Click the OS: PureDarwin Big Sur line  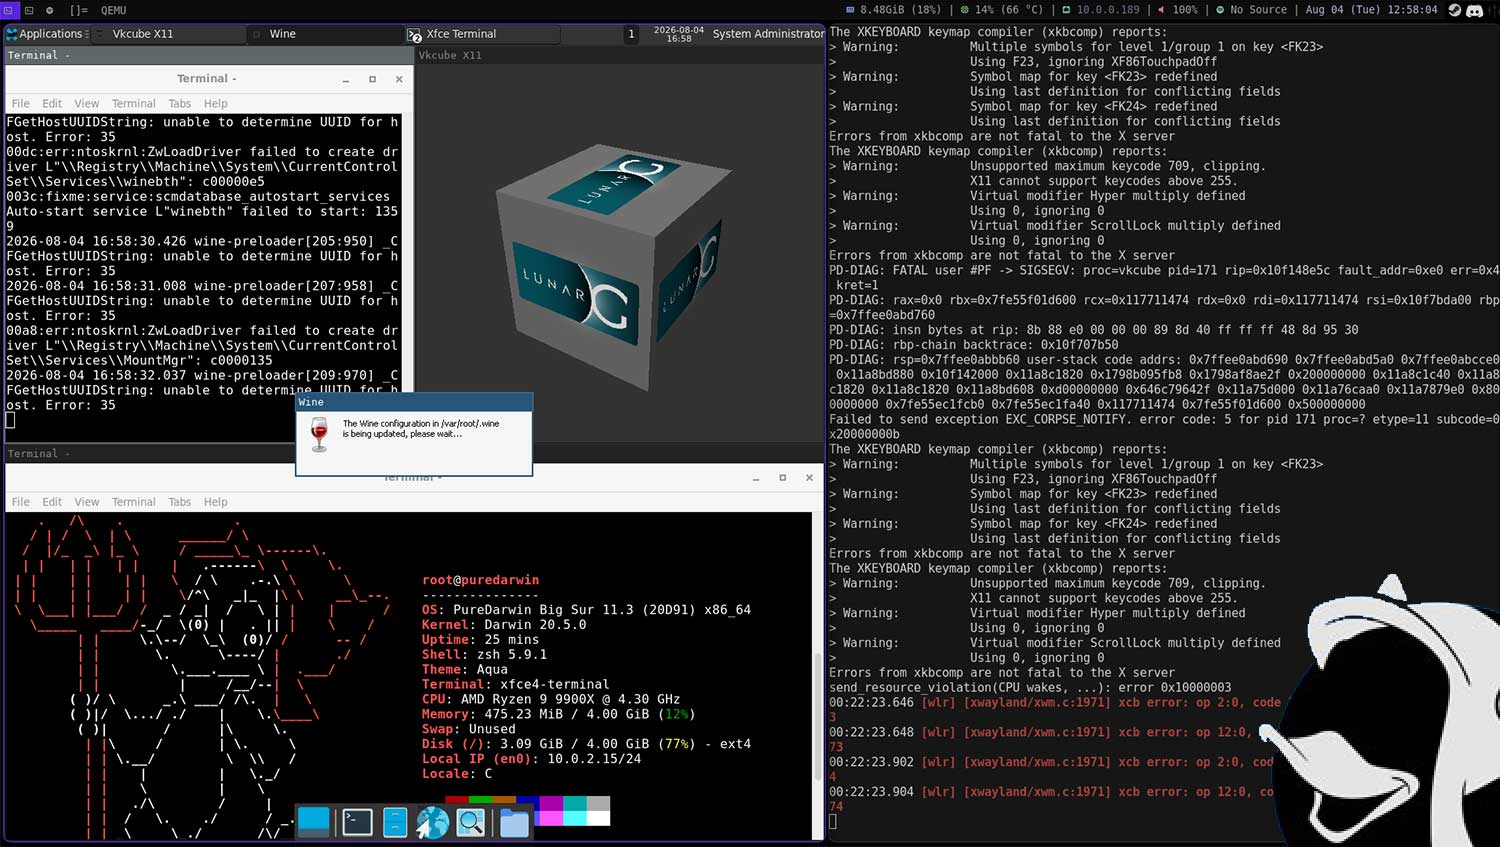pos(586,610)
